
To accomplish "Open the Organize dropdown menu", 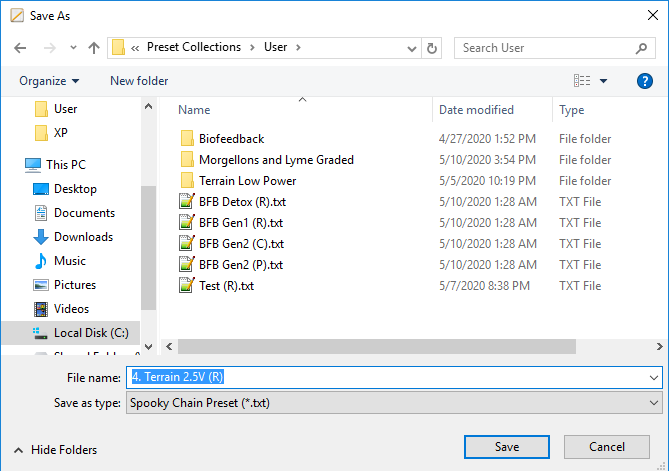I will click(48, 81).
